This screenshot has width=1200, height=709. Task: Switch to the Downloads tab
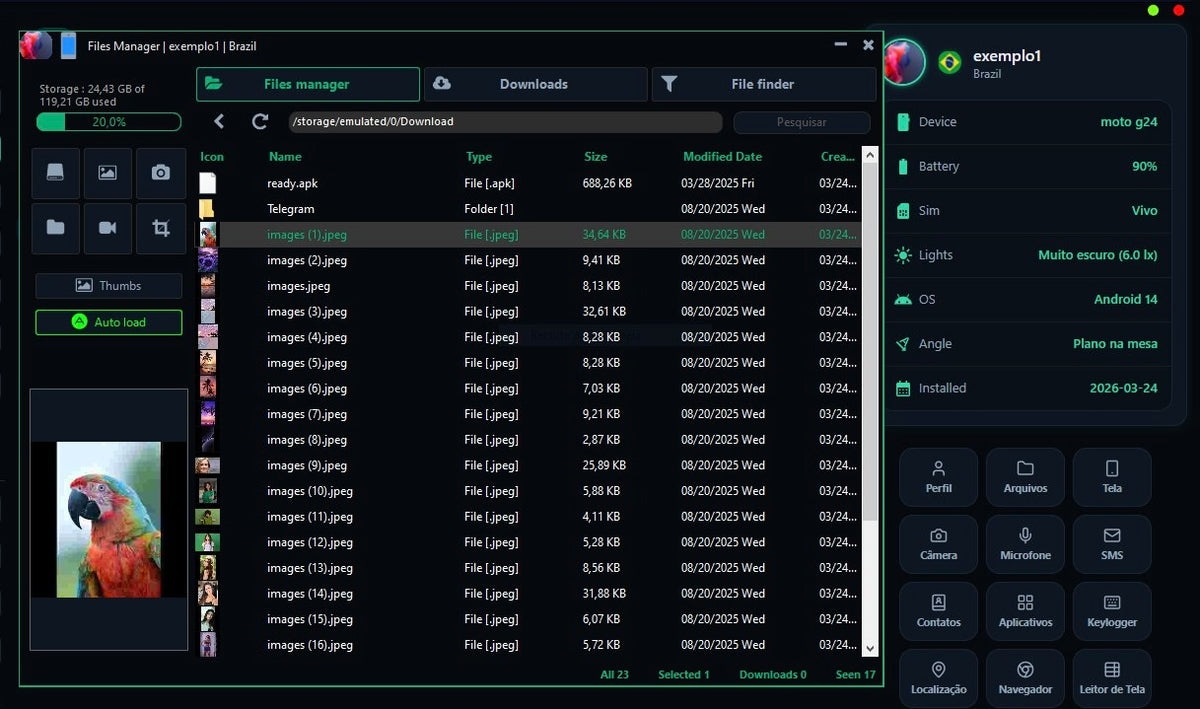(x=535, y=85)
